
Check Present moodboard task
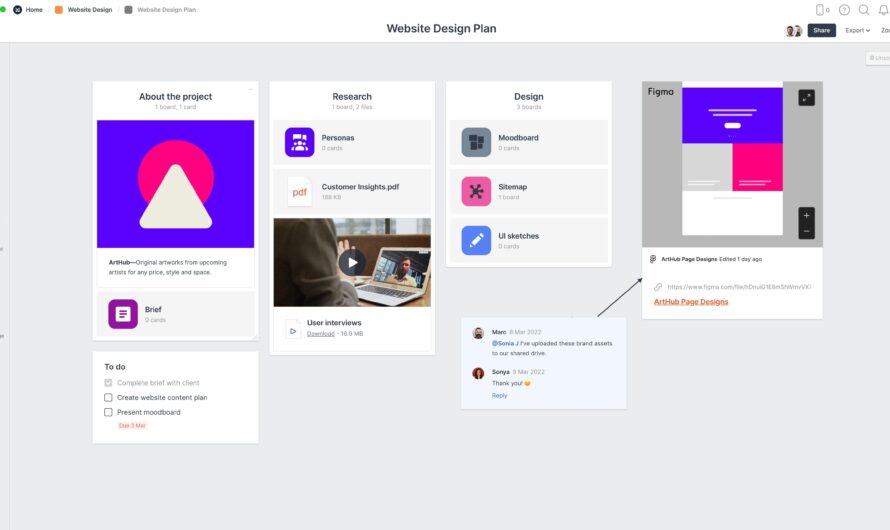tap(108, 413)
